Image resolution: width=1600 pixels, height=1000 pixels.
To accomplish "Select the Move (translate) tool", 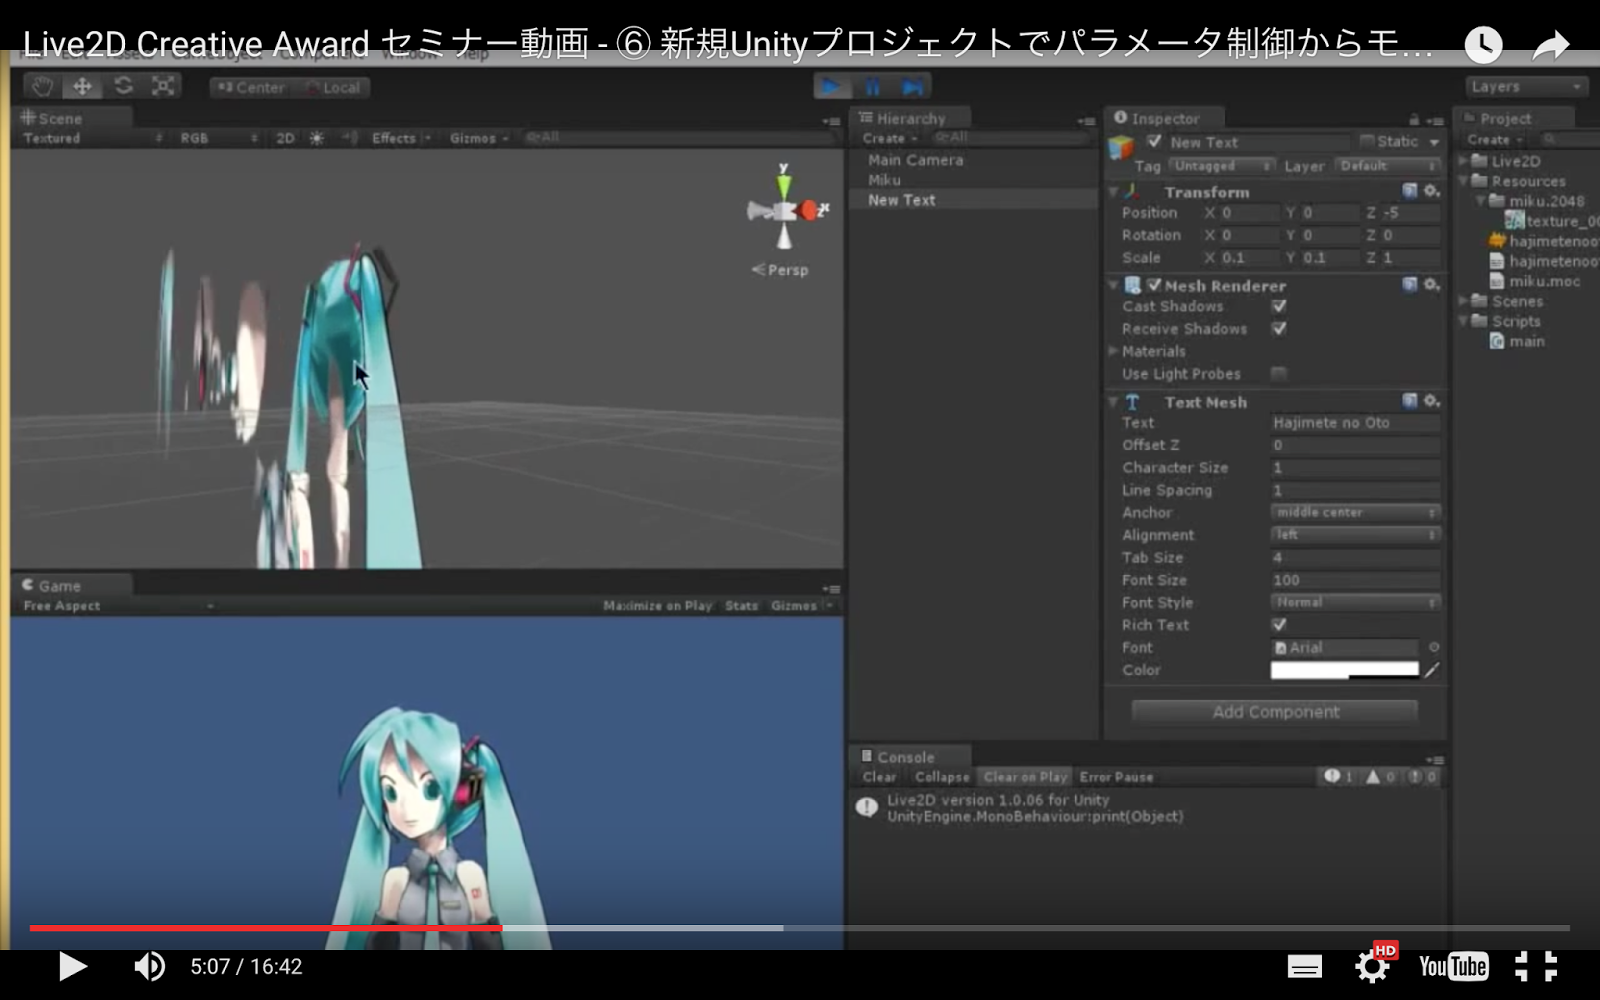I will click(x=82, y=87).
